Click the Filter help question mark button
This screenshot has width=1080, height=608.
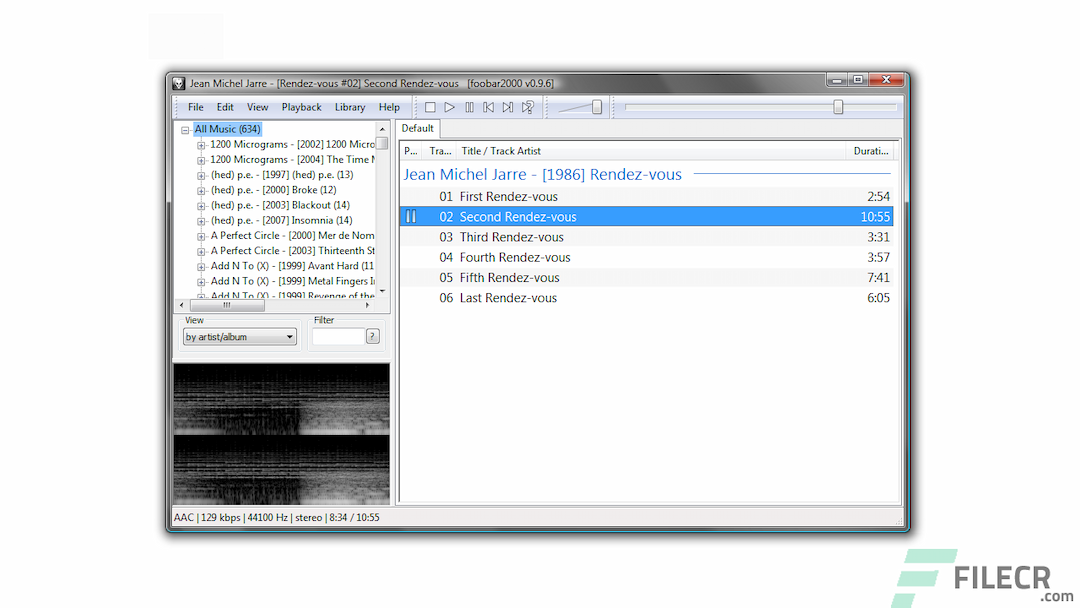click(x=371, y=336)
